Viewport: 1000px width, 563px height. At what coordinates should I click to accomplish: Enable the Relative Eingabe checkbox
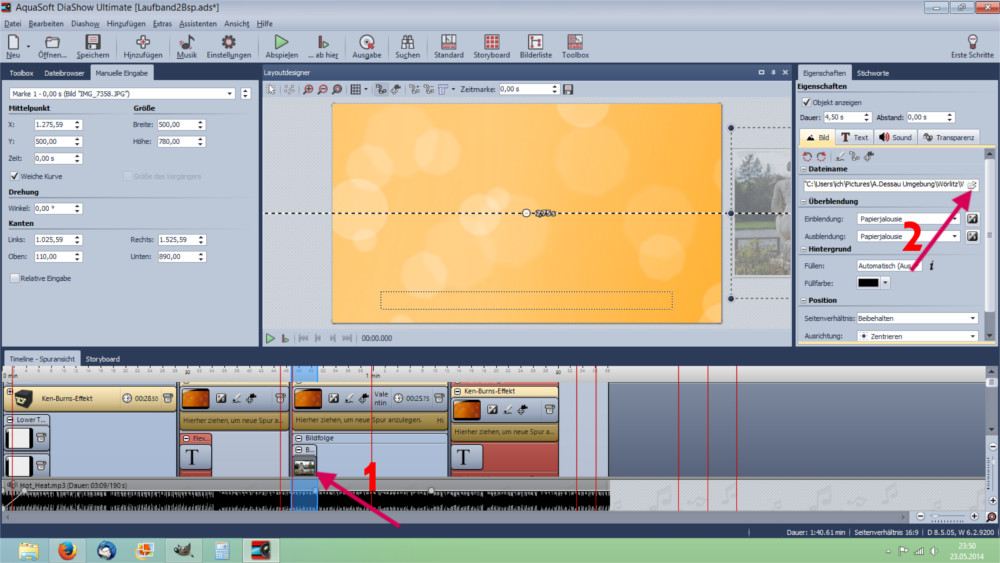pyautogui.click(x=13, y=278)
